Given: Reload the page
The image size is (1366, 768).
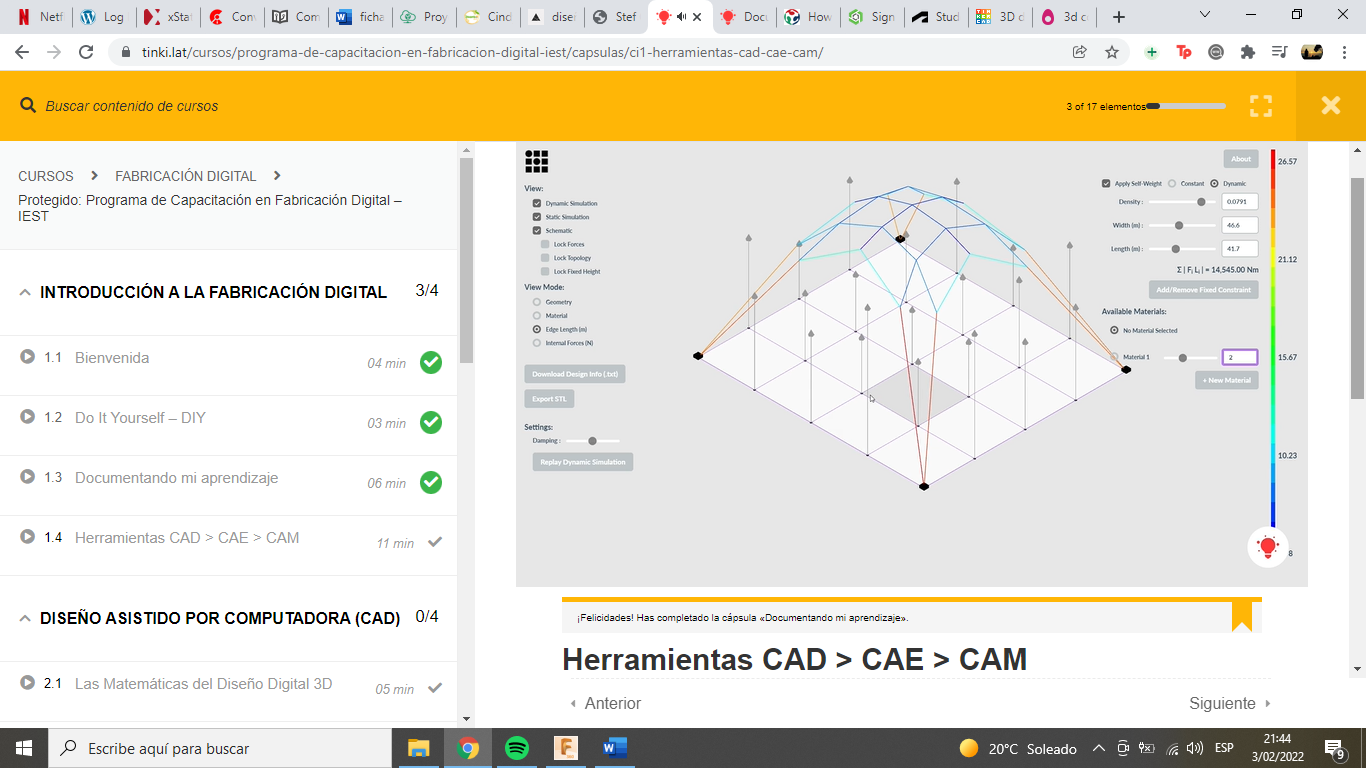Looking at the screenshot, I should coord(86,52).
